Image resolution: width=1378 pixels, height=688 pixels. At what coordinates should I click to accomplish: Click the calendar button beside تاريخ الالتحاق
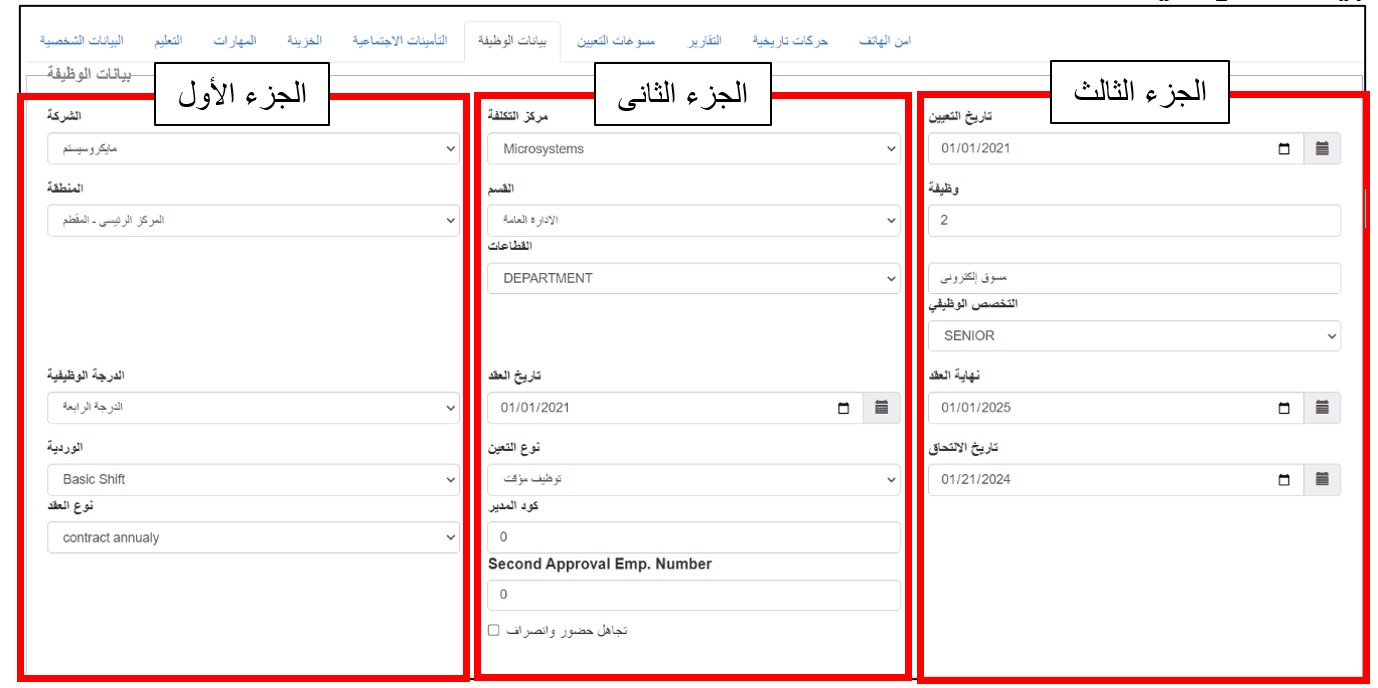[1322, 479]
